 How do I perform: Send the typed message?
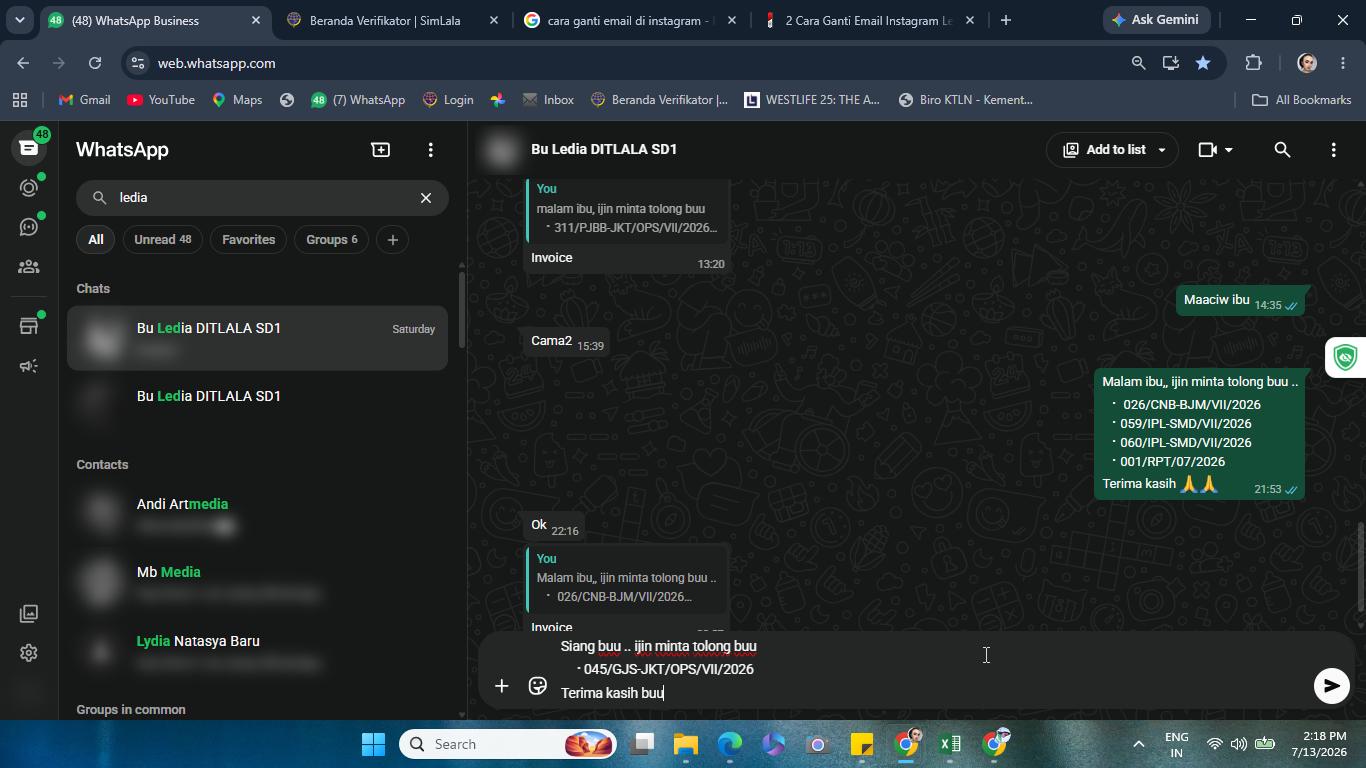tap(1331, 685)
